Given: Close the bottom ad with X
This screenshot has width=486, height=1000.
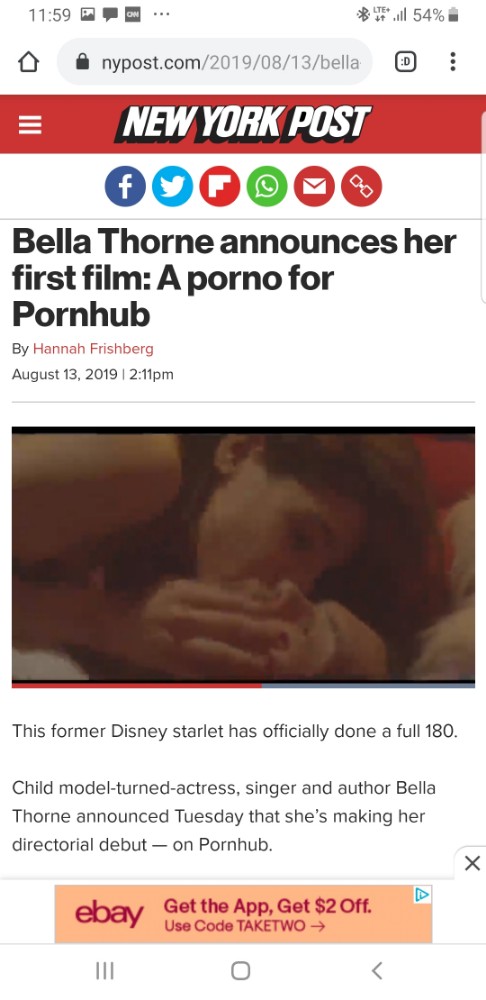Looking at the screenshot, I should [472, 864].
